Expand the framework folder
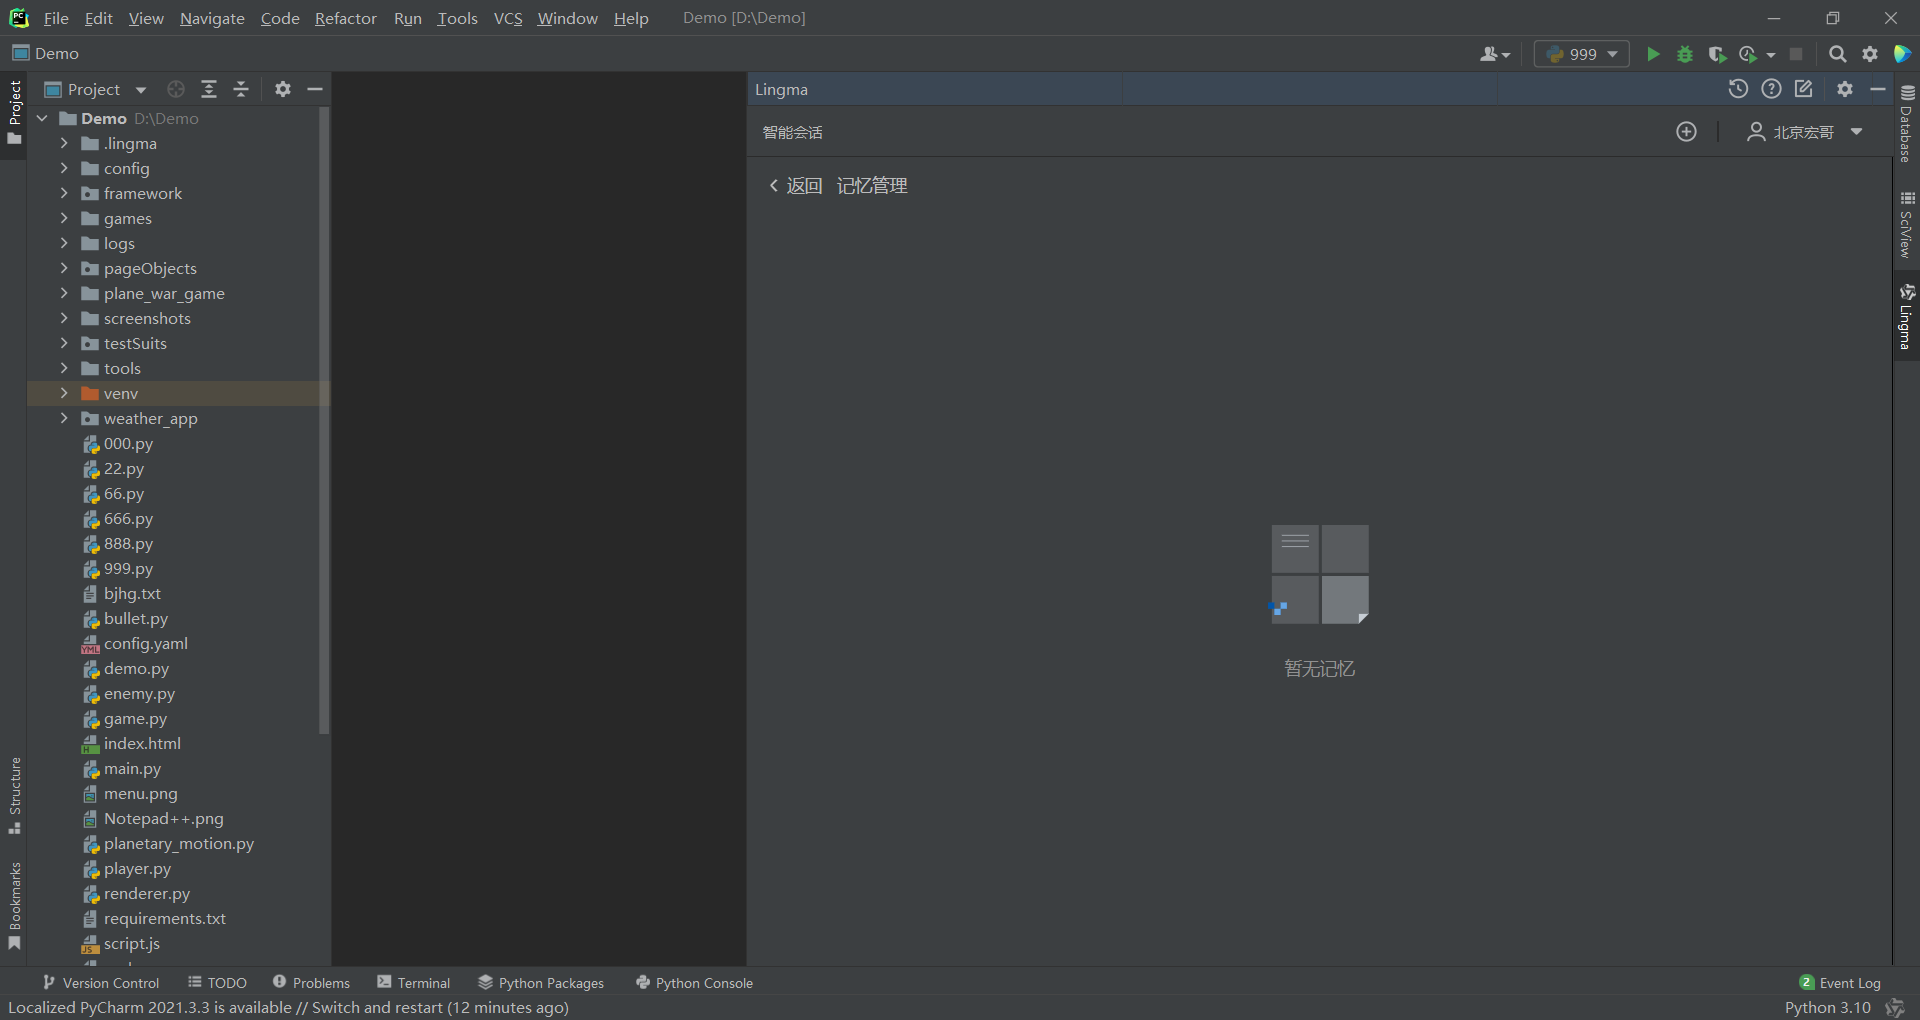The width and height of the screenshot is (1920, 1020). click(x=64, y=193)
